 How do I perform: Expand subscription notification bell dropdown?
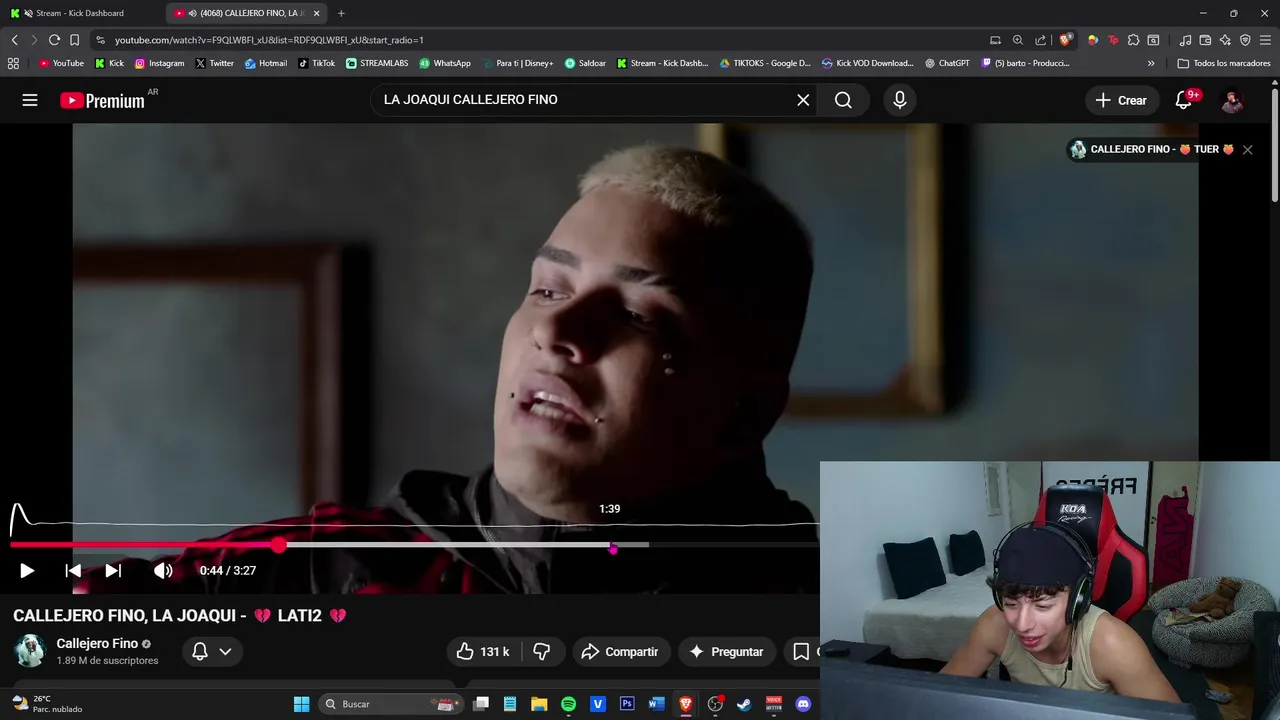coord(212,652)
